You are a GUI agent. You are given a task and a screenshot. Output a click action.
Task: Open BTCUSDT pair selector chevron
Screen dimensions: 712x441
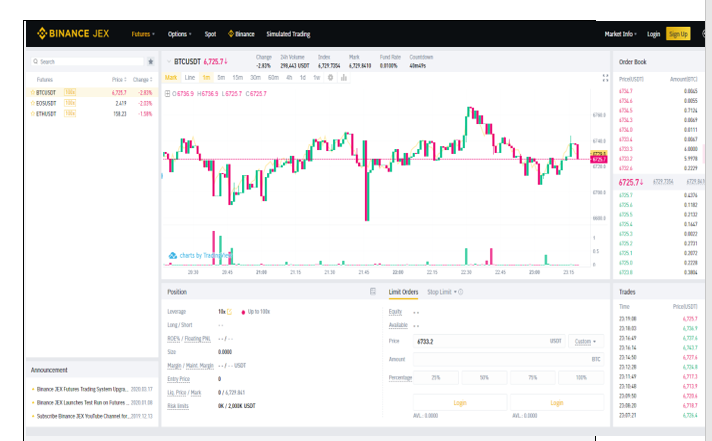coord(169,61)
